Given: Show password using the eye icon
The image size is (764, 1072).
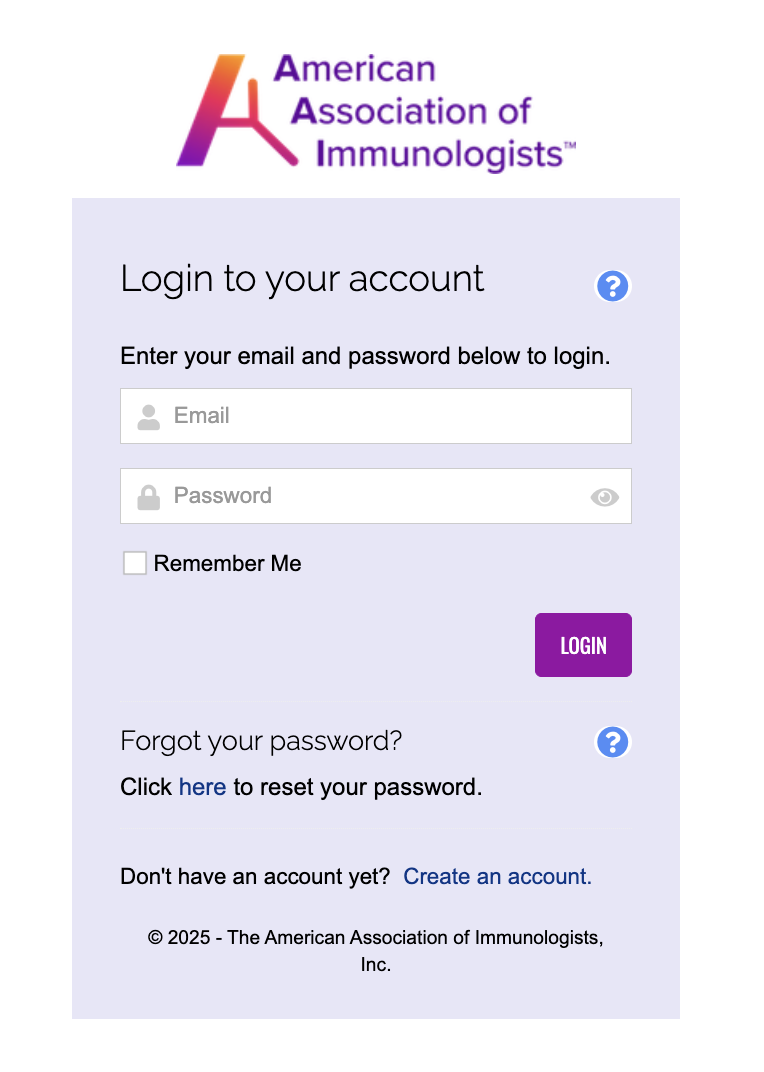Looking at the screenshot, I should tap(604, 497).
